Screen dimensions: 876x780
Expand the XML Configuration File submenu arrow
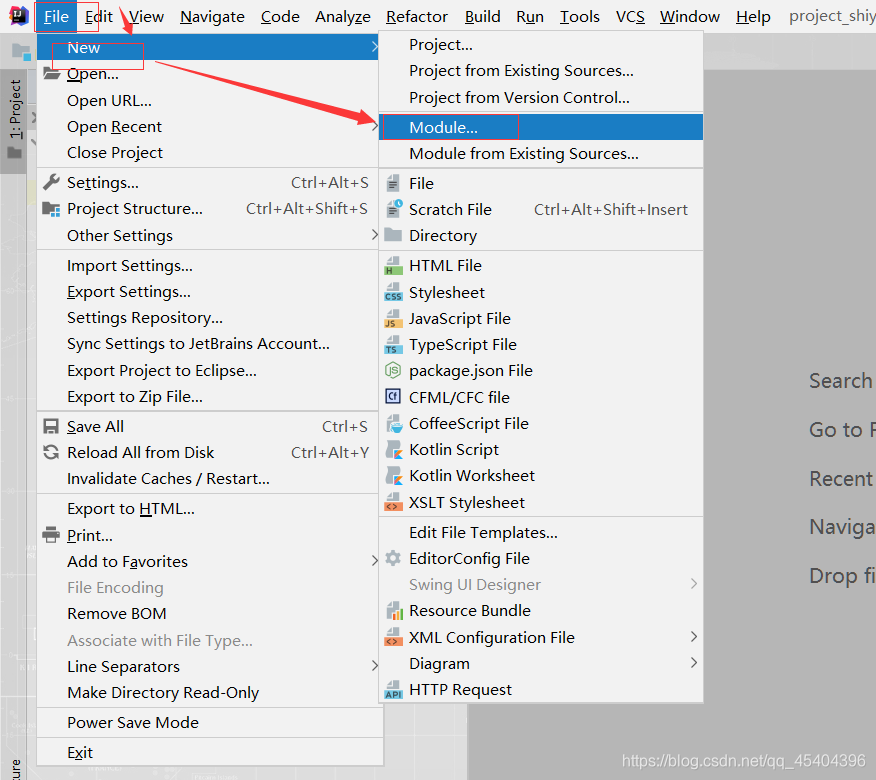[x=693, y=636]
